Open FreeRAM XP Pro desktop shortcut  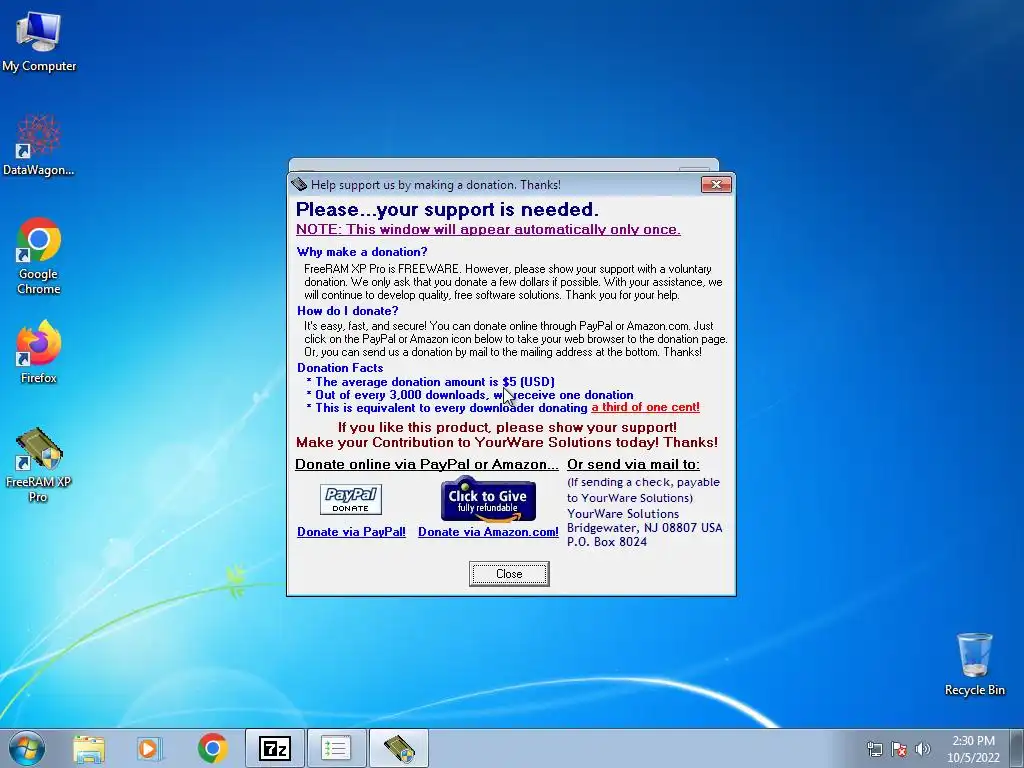(39, 464)
